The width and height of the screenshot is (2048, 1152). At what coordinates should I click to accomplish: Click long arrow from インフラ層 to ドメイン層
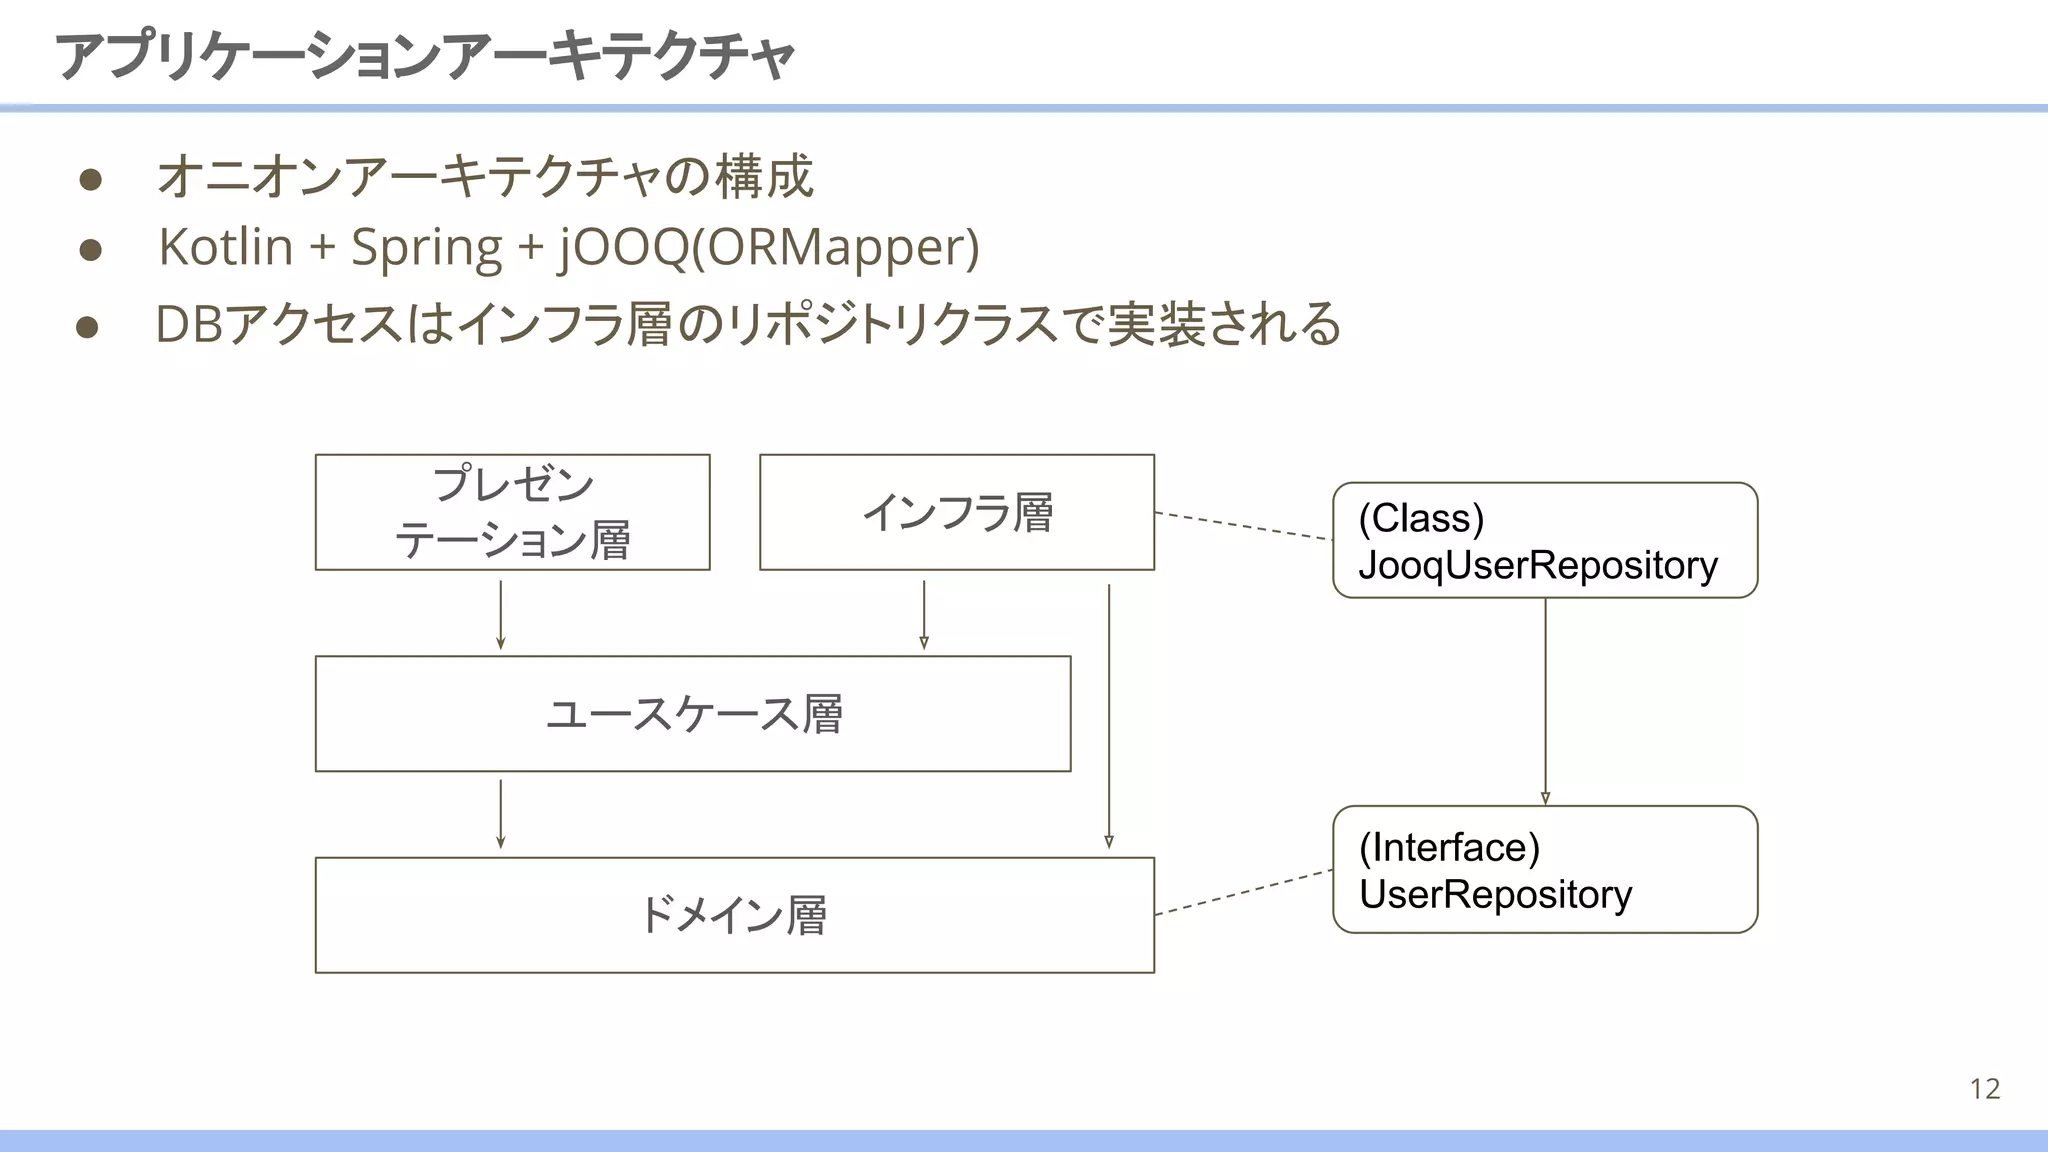pyautogui.click(x=1109, y=715)
